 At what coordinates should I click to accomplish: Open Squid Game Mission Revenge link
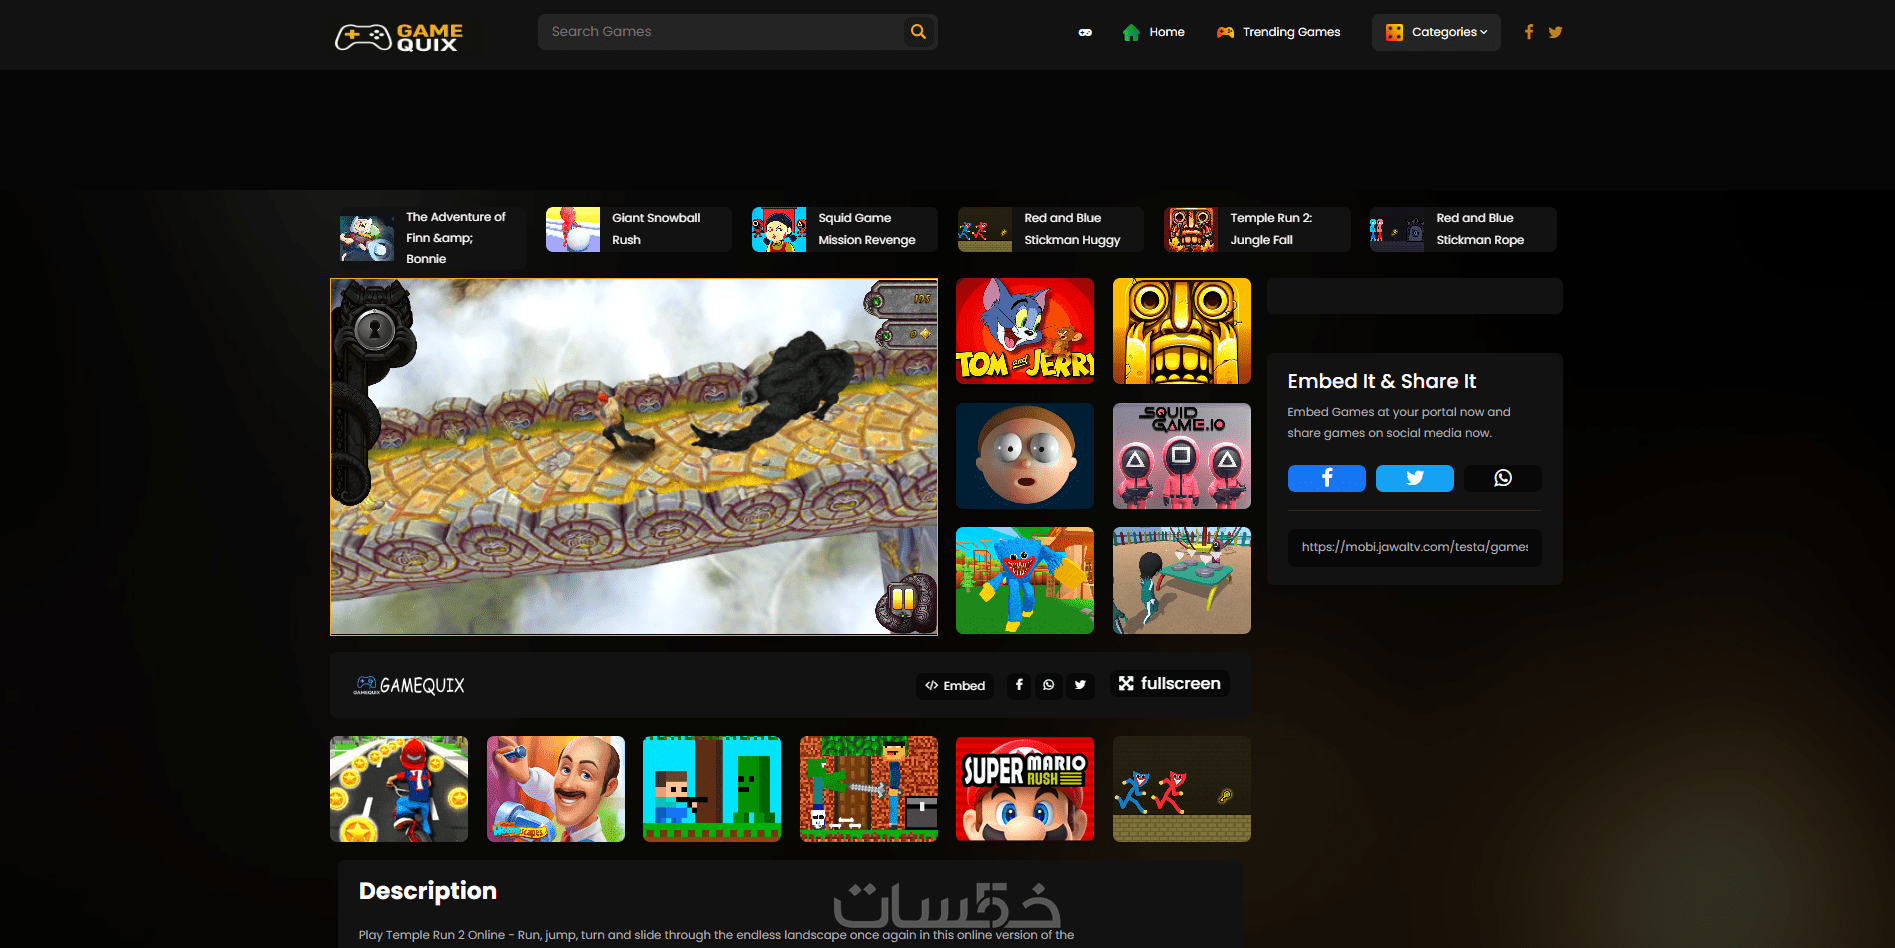(845, 229)
